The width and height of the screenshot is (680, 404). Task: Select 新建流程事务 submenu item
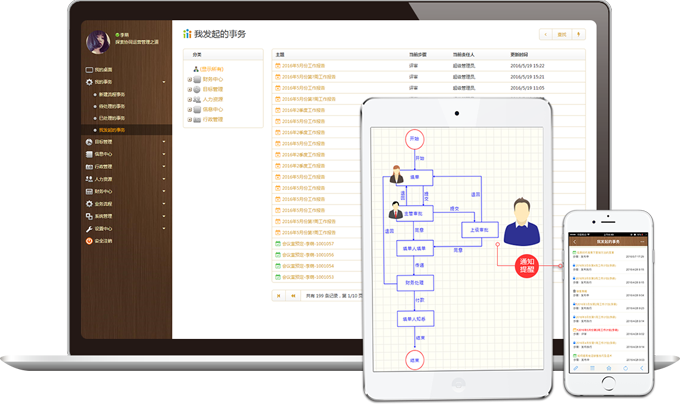coord(112,94)
